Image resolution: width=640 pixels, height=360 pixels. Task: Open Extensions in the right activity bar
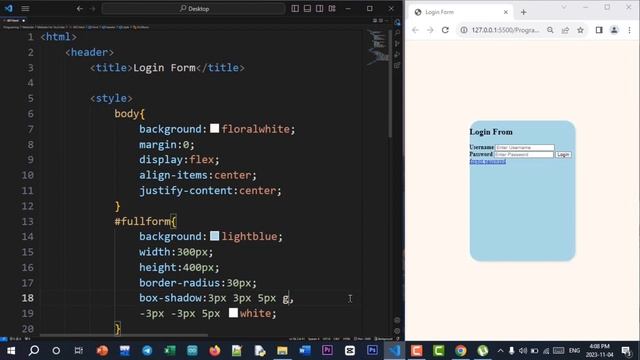click(398, 65)
